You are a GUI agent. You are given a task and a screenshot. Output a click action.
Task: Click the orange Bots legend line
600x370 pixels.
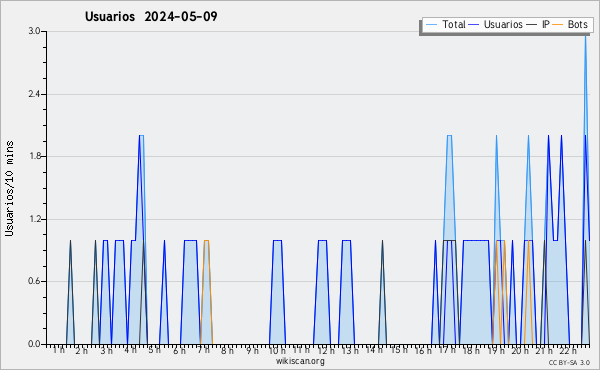[558, 25]
